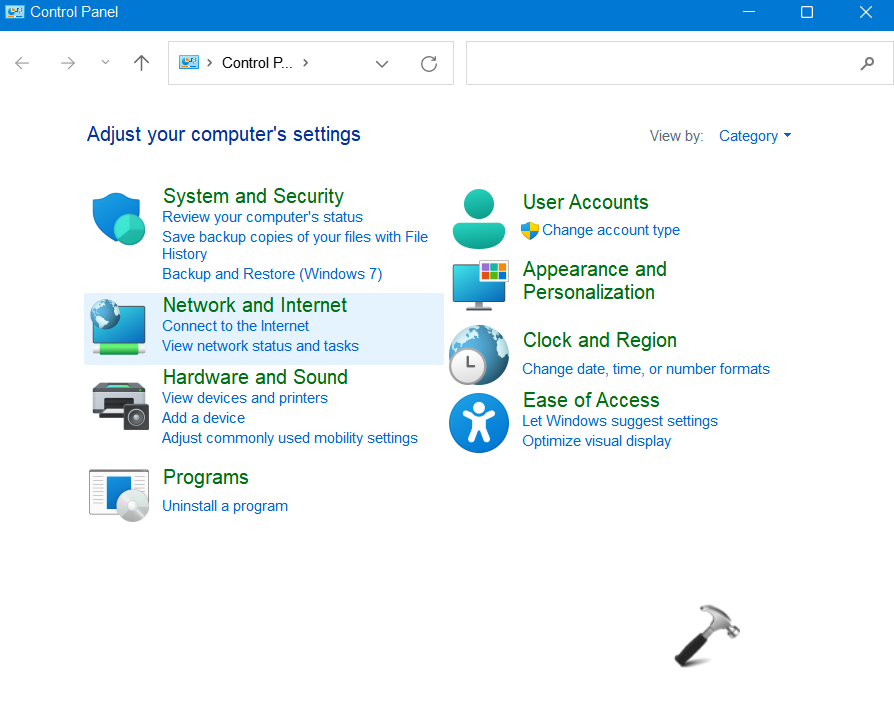
Task: Expand the address bar history dropdown
Action: [x=382, y=63]
